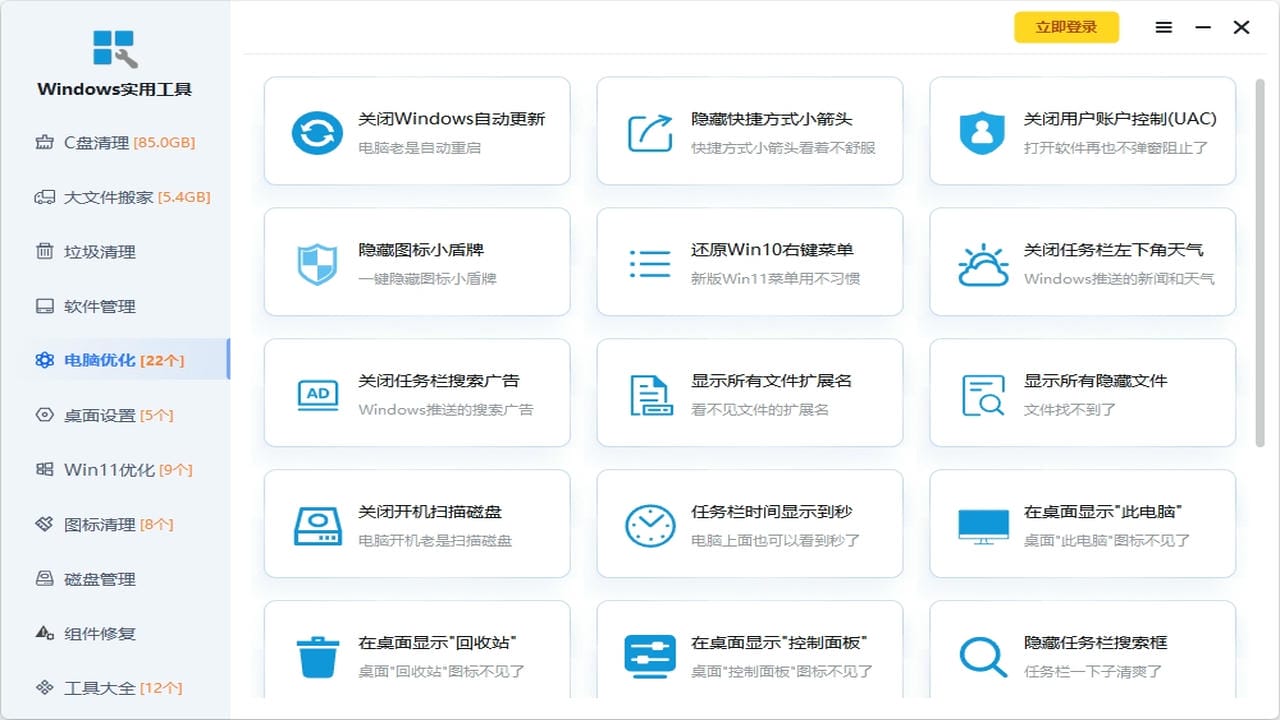Open the 工具大全 category
Viewport: 1280px width, 720px height.
[x=101, y=687]
